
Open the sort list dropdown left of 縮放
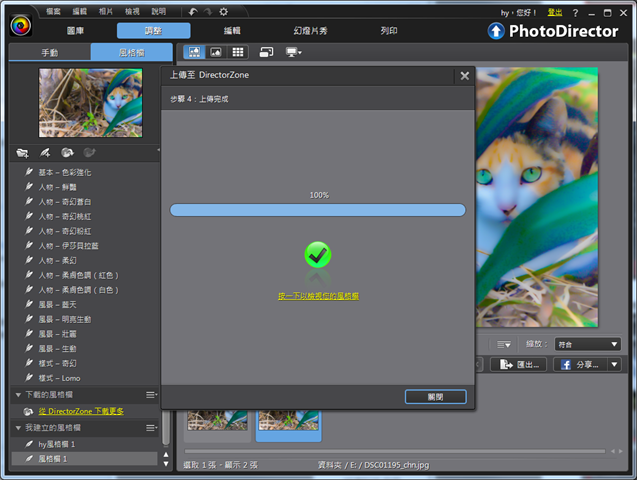(504, 344)
